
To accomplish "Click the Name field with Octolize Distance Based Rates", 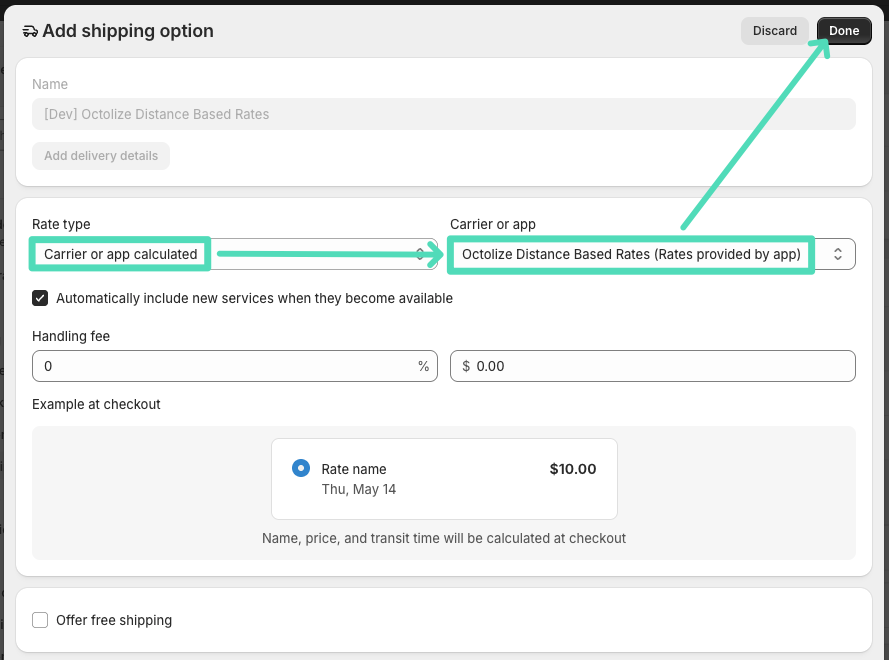I will 443,114.
